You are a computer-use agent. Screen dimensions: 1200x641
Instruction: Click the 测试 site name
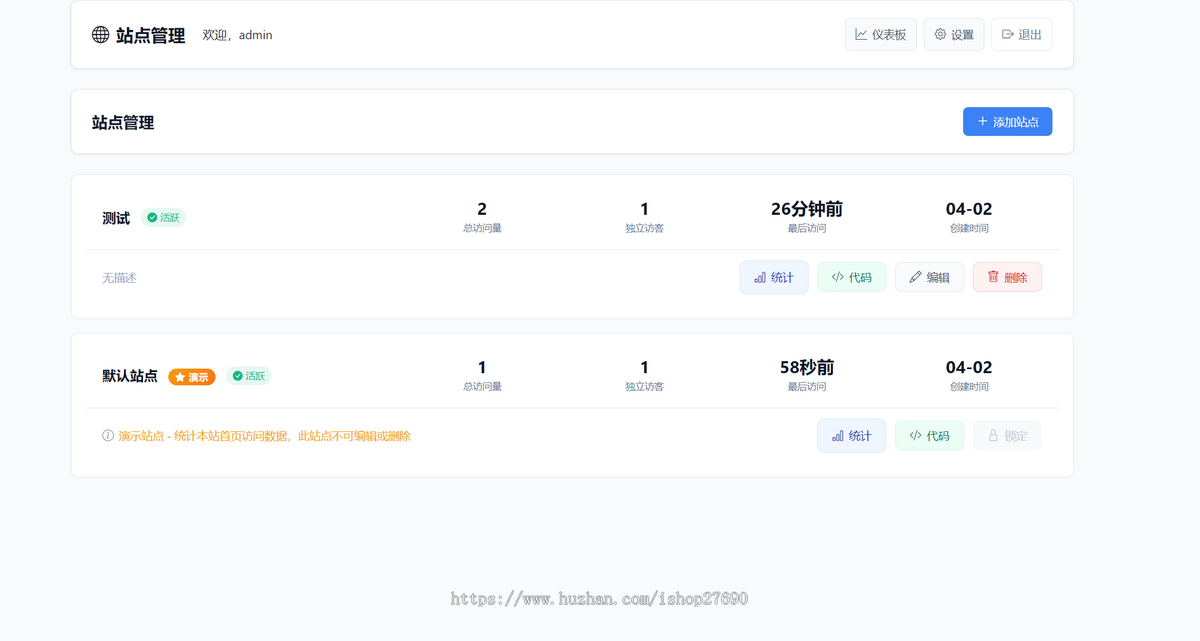click(x=116, y=218)
